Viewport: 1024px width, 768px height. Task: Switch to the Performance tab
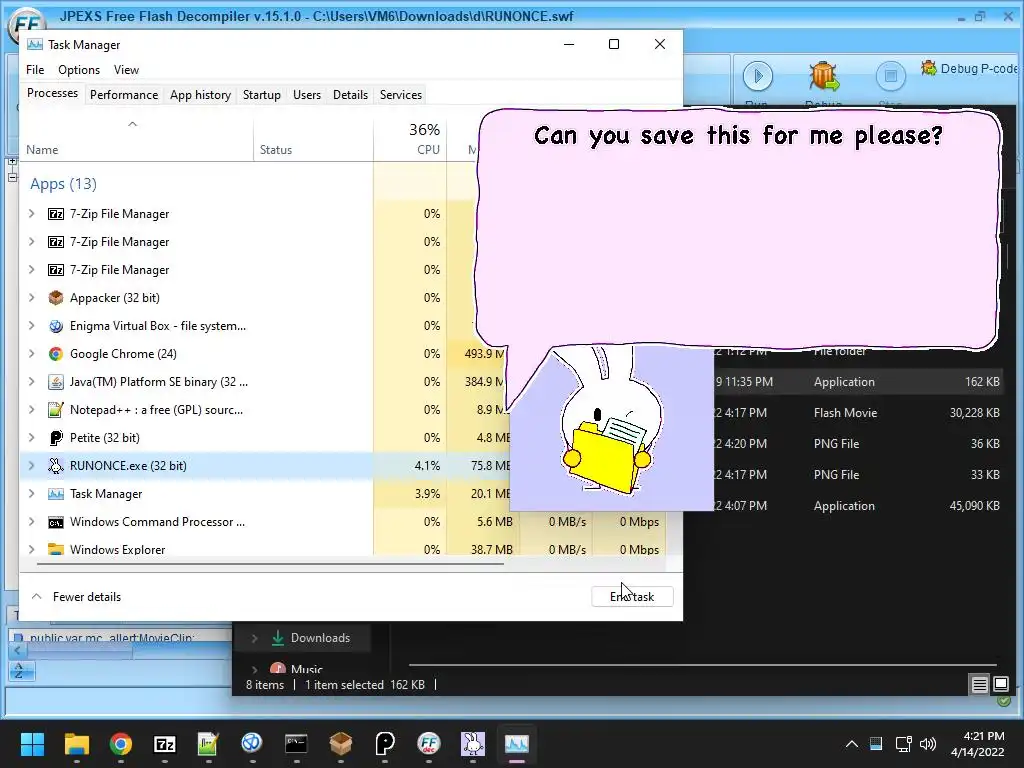coord(124,95)
